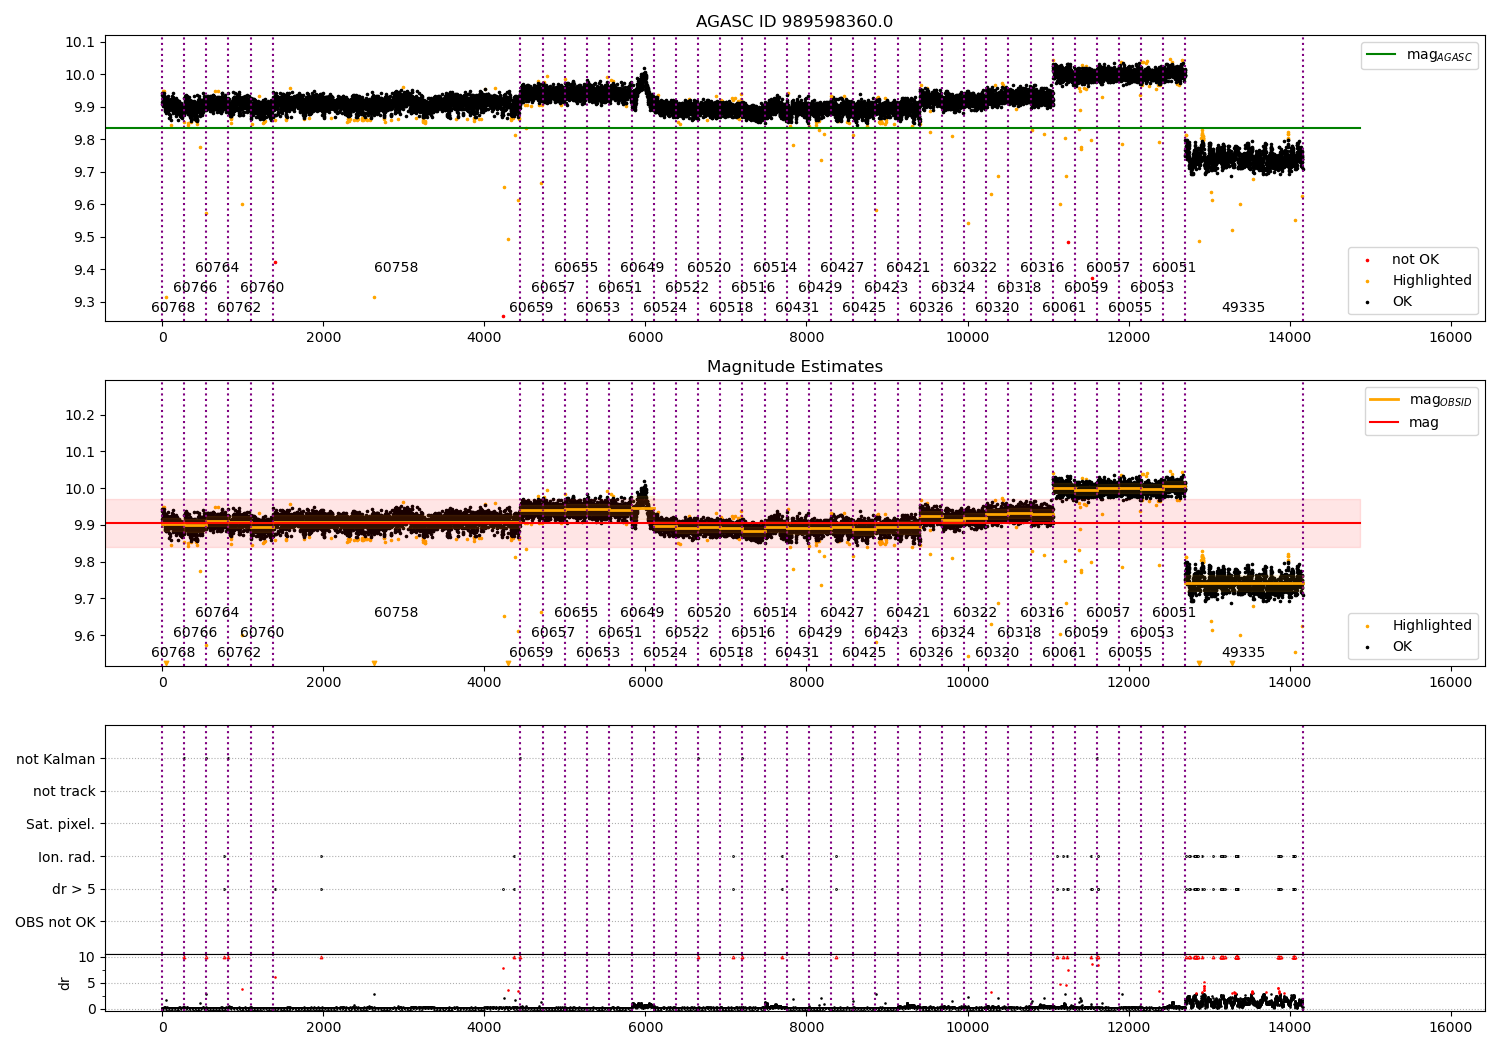1500x1050 pixels.
Task: Click the rotated "dr" y-axis label
Action: [x=65, y=983]
